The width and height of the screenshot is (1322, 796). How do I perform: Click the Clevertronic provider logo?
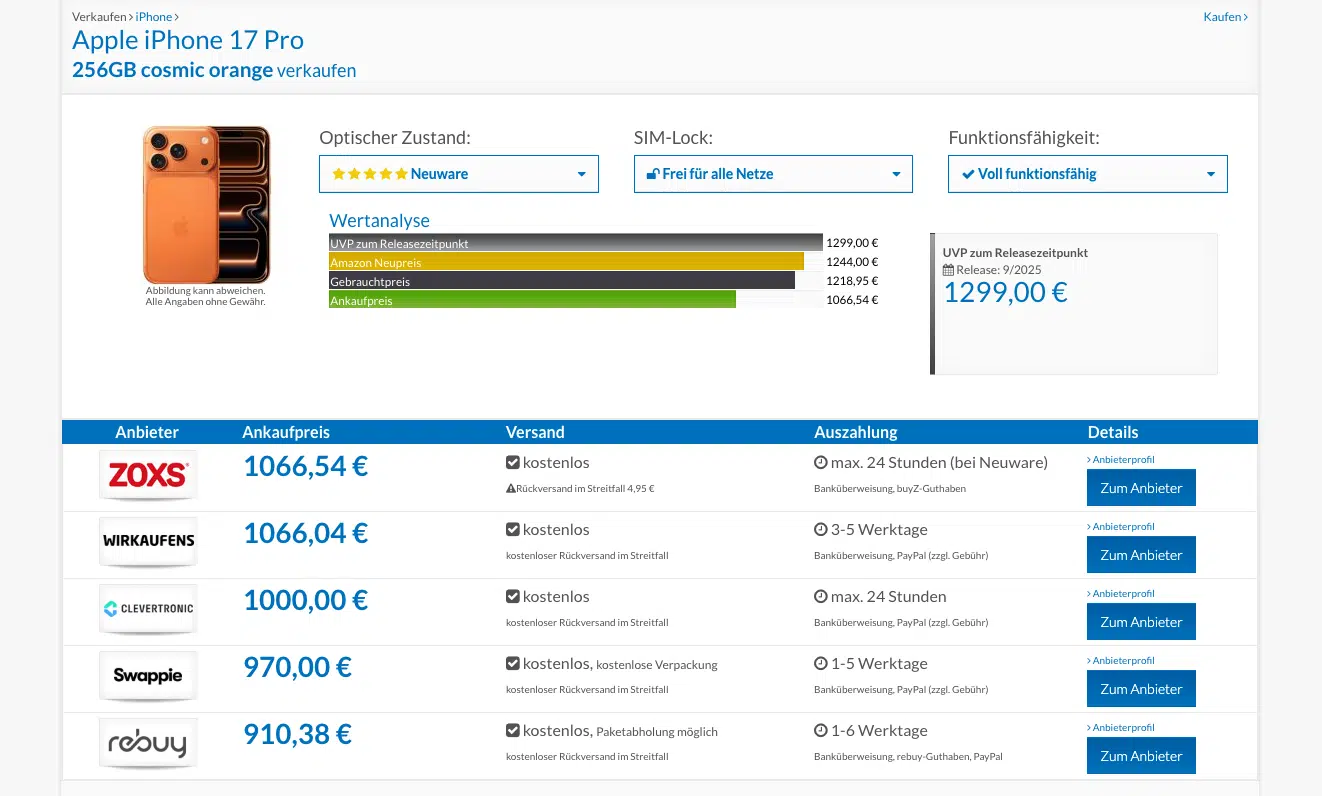(x=148, y=608)
